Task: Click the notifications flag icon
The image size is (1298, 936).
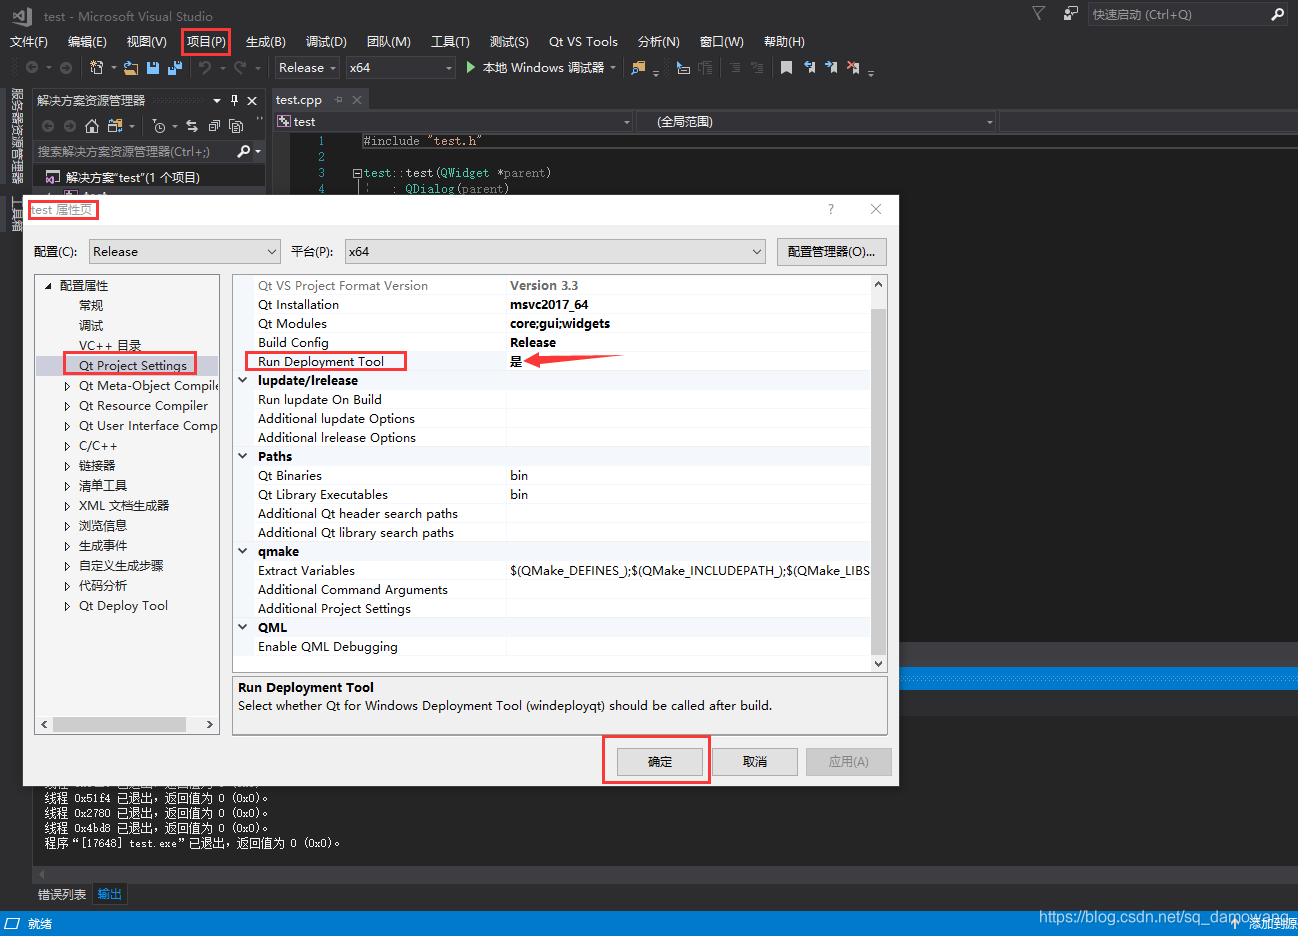Action: click(x=1038, y=13)
